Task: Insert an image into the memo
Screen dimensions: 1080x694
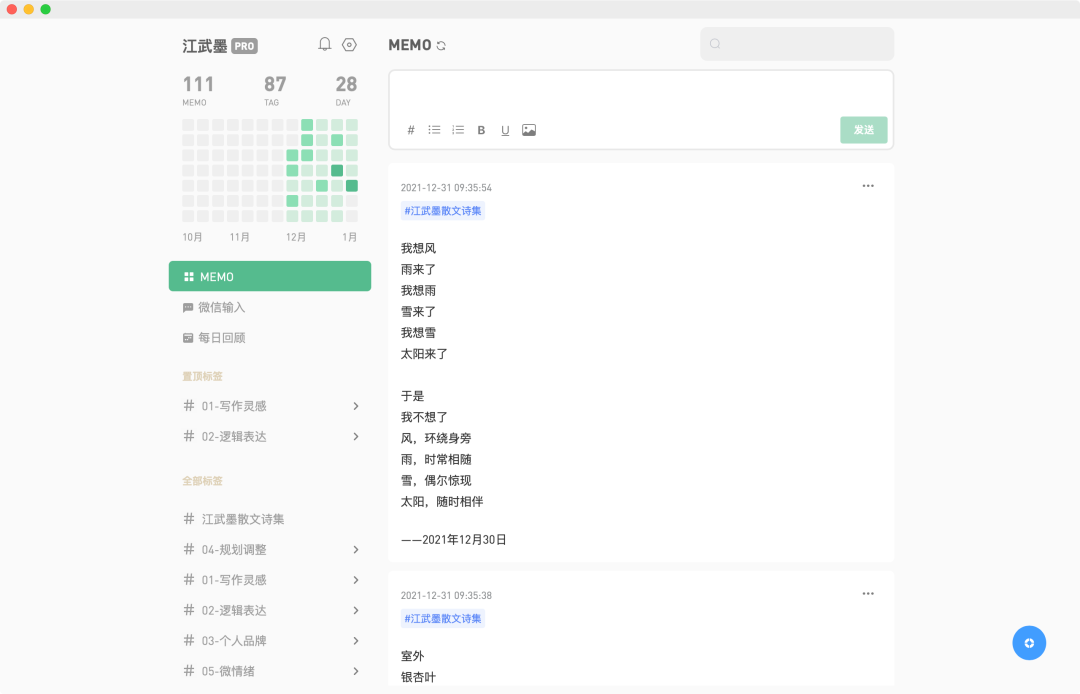Action: (x=529, y=130)
